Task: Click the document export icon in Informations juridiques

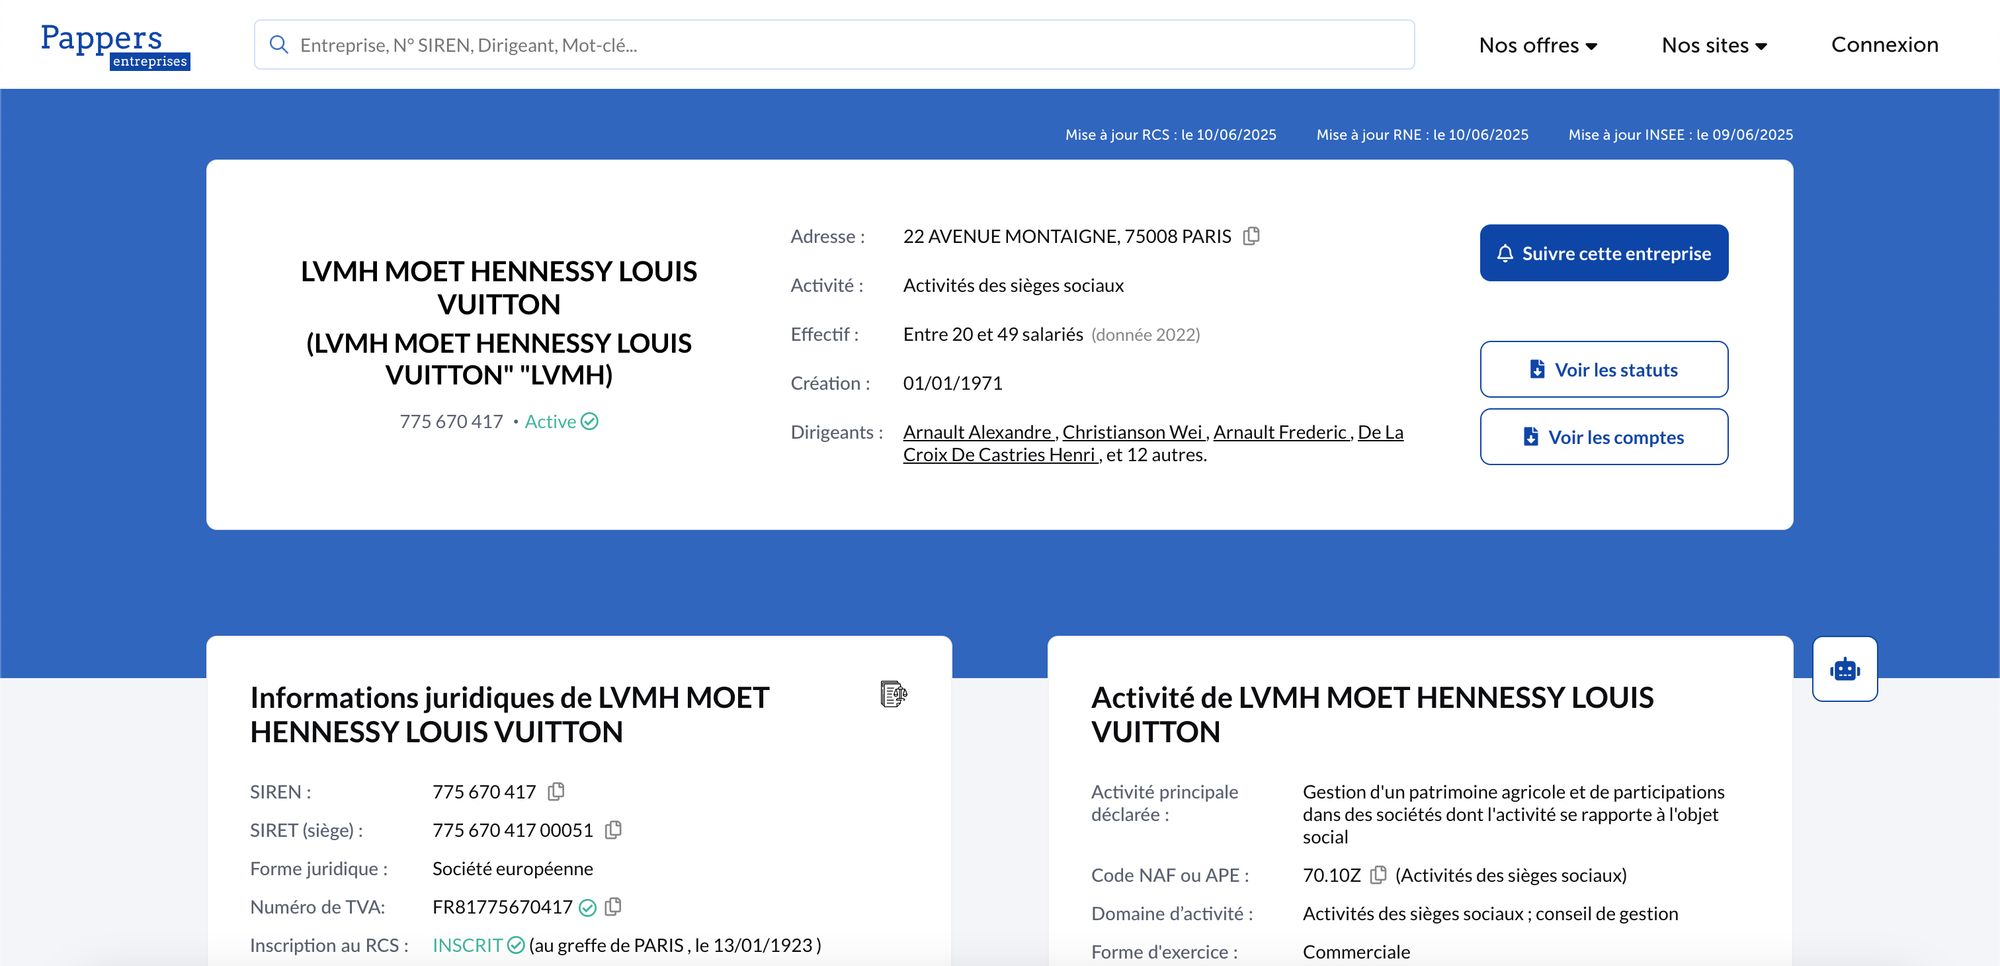Action: 893,693
